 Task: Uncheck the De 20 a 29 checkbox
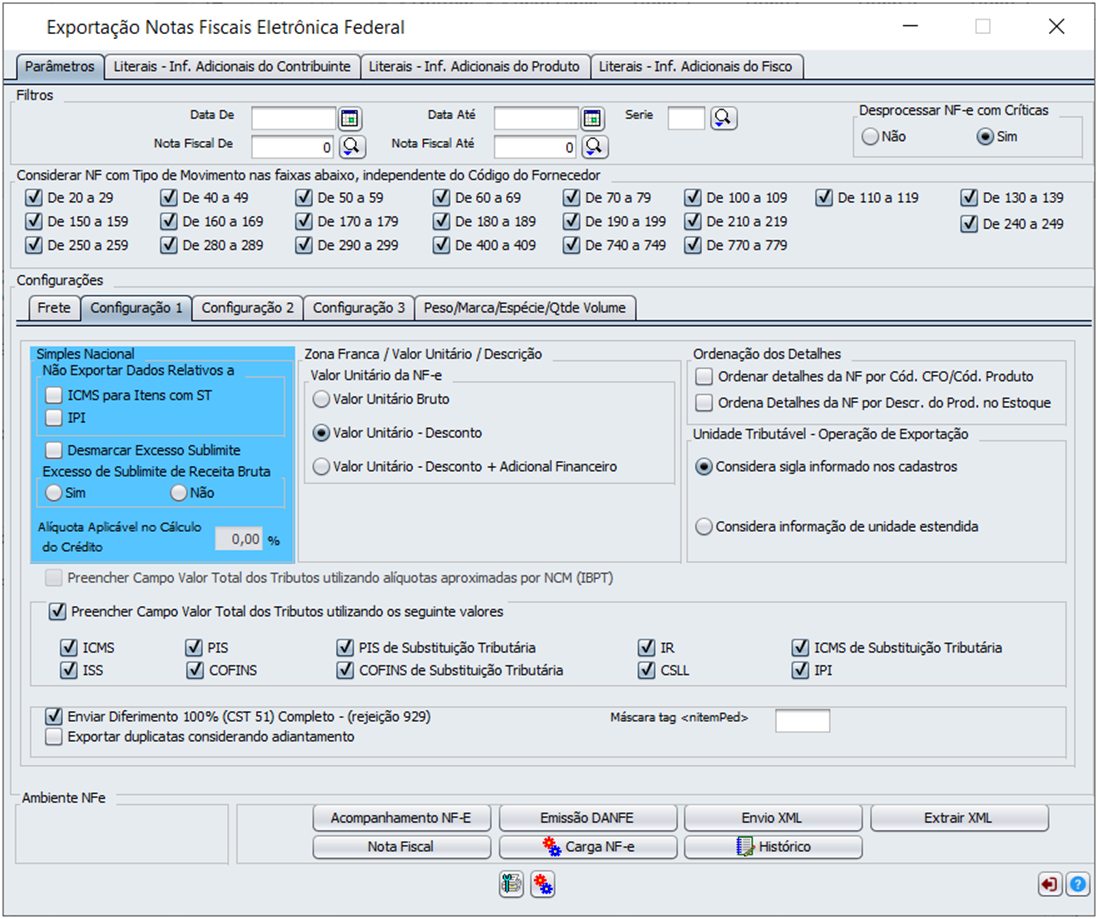point(34,198)
